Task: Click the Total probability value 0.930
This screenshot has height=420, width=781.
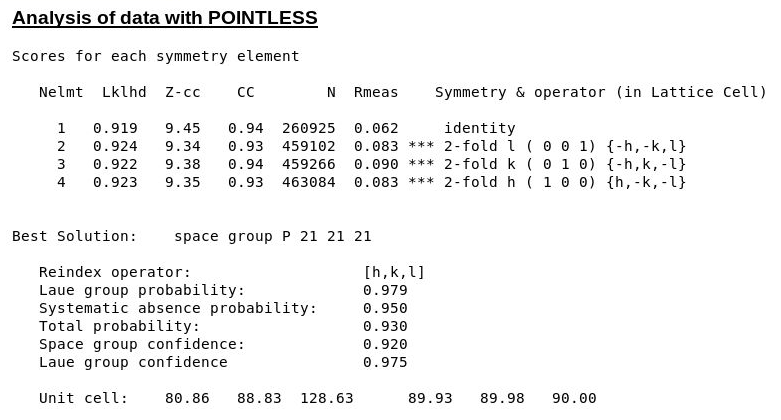Action: pyautogui.click(x=385, y=326)
